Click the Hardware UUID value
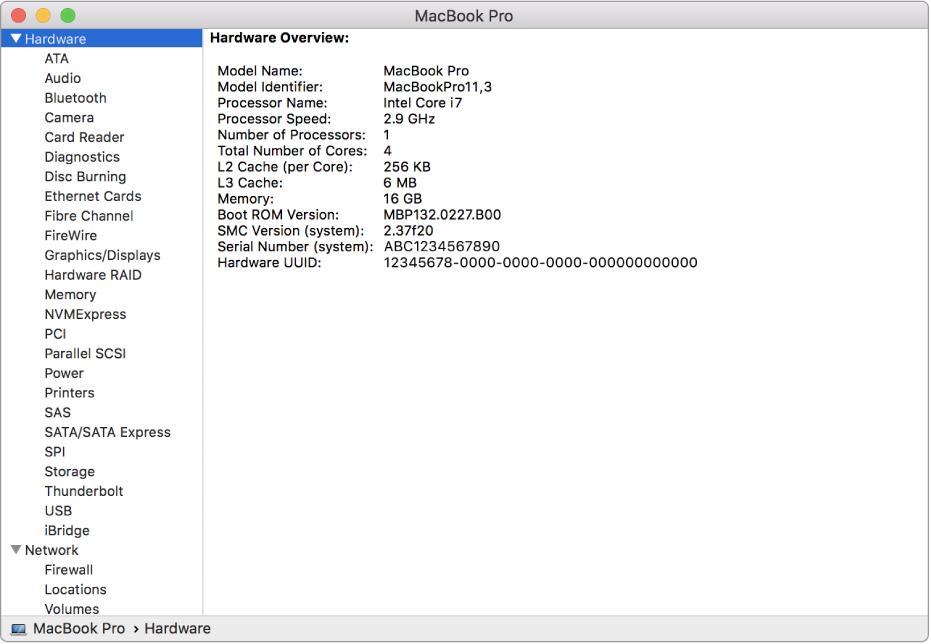Screen dimensions: 931x644 (x=540, y=262)
